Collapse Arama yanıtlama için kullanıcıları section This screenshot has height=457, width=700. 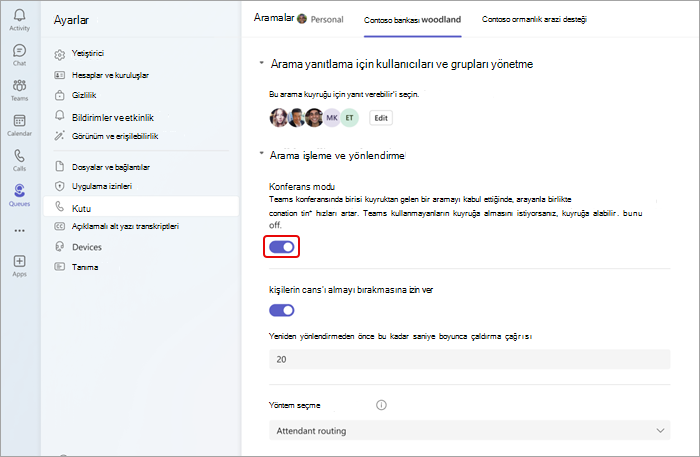[262, 63]
